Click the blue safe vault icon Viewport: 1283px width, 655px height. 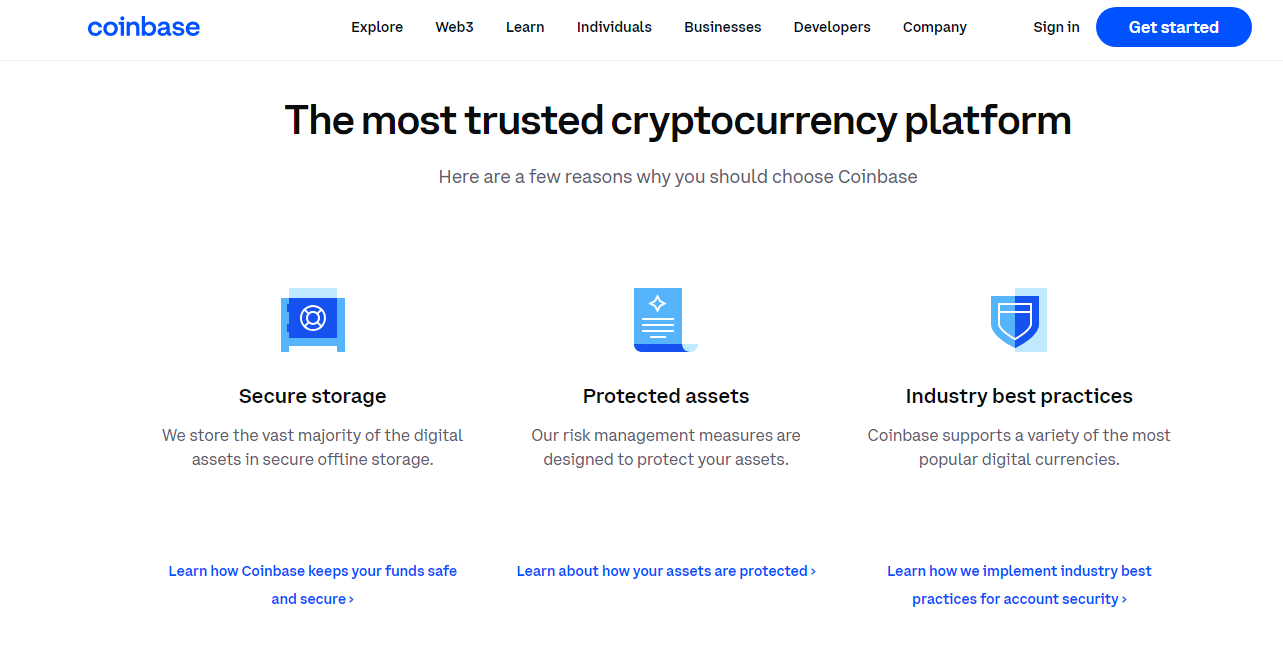tap(313, 320)
